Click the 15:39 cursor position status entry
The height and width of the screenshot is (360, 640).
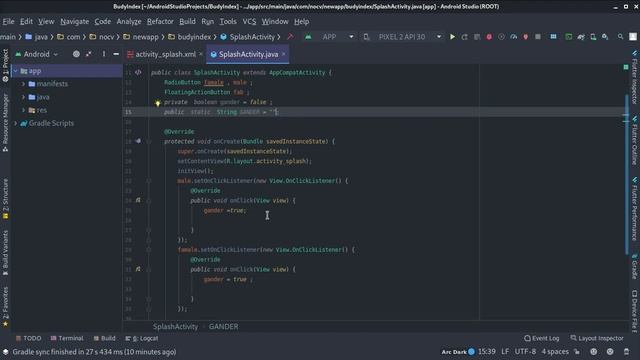(487, 351)
